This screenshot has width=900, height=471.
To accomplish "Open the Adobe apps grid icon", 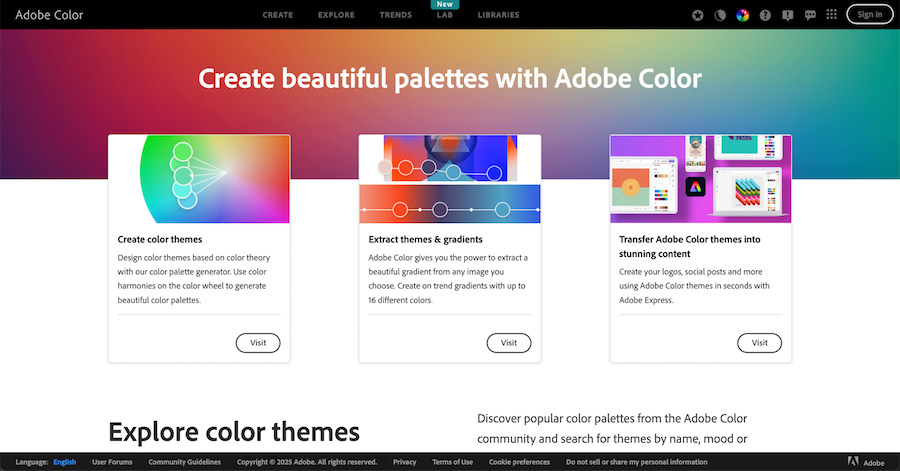I will (831, 14).
